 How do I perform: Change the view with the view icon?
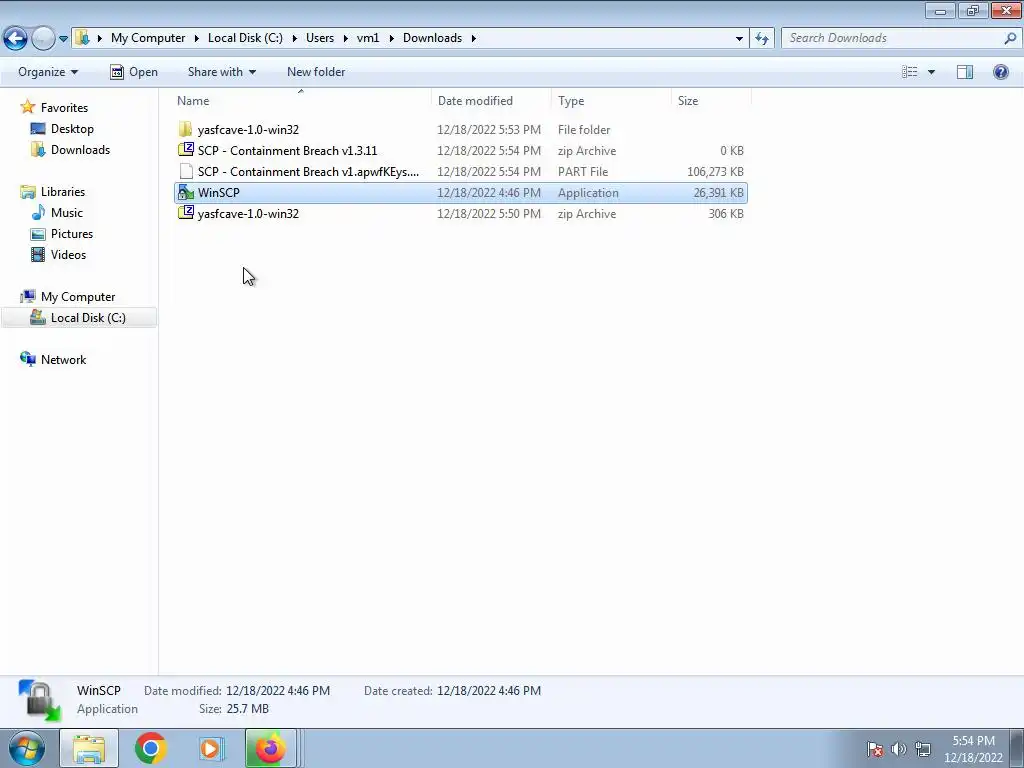(x=910, y=72)
